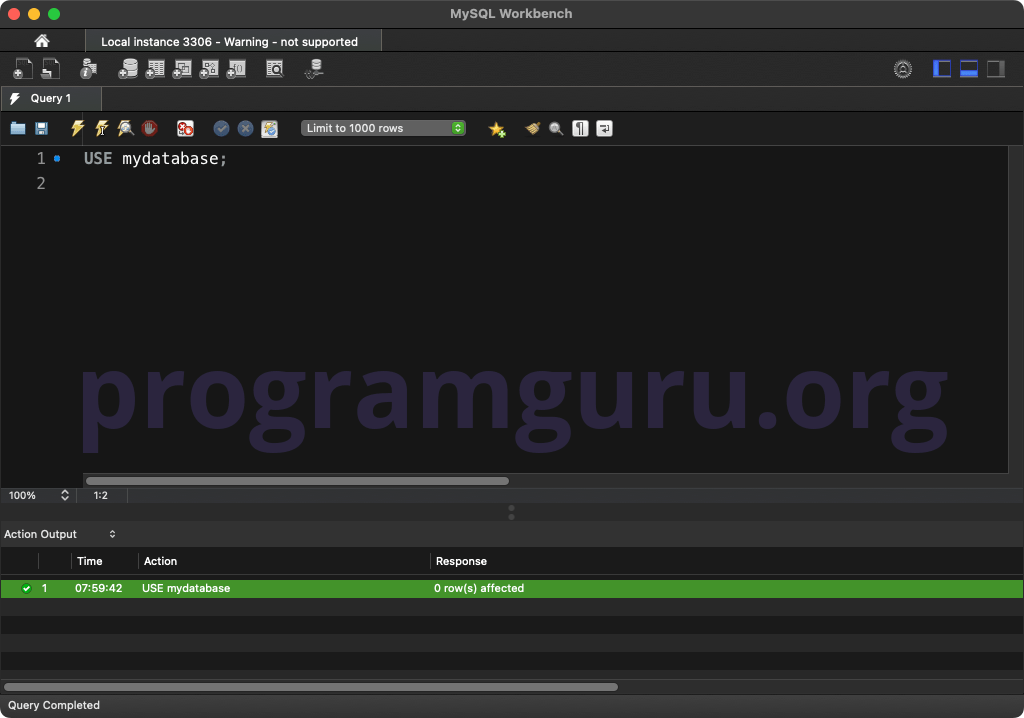Create a new stored procedure icon
Viewport: 1024px width, 718px height.
(209, 69)
